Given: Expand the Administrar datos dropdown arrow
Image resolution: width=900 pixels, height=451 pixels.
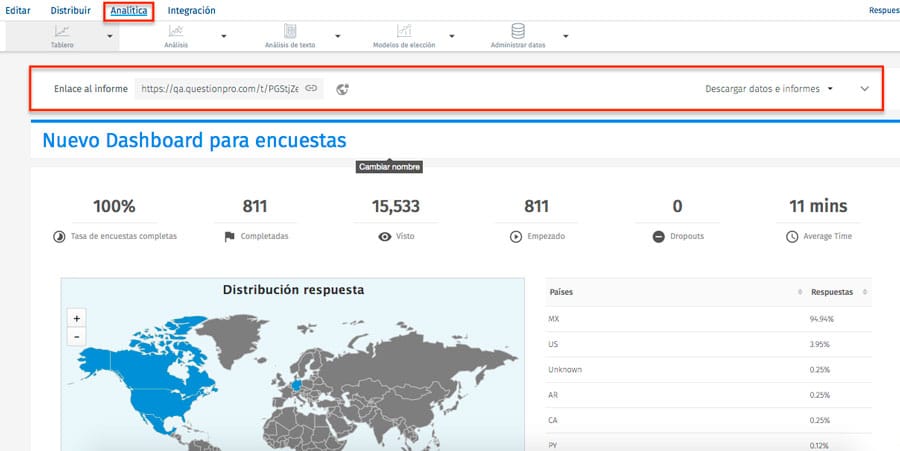Looking at the screenshot, I should point(565,36).
